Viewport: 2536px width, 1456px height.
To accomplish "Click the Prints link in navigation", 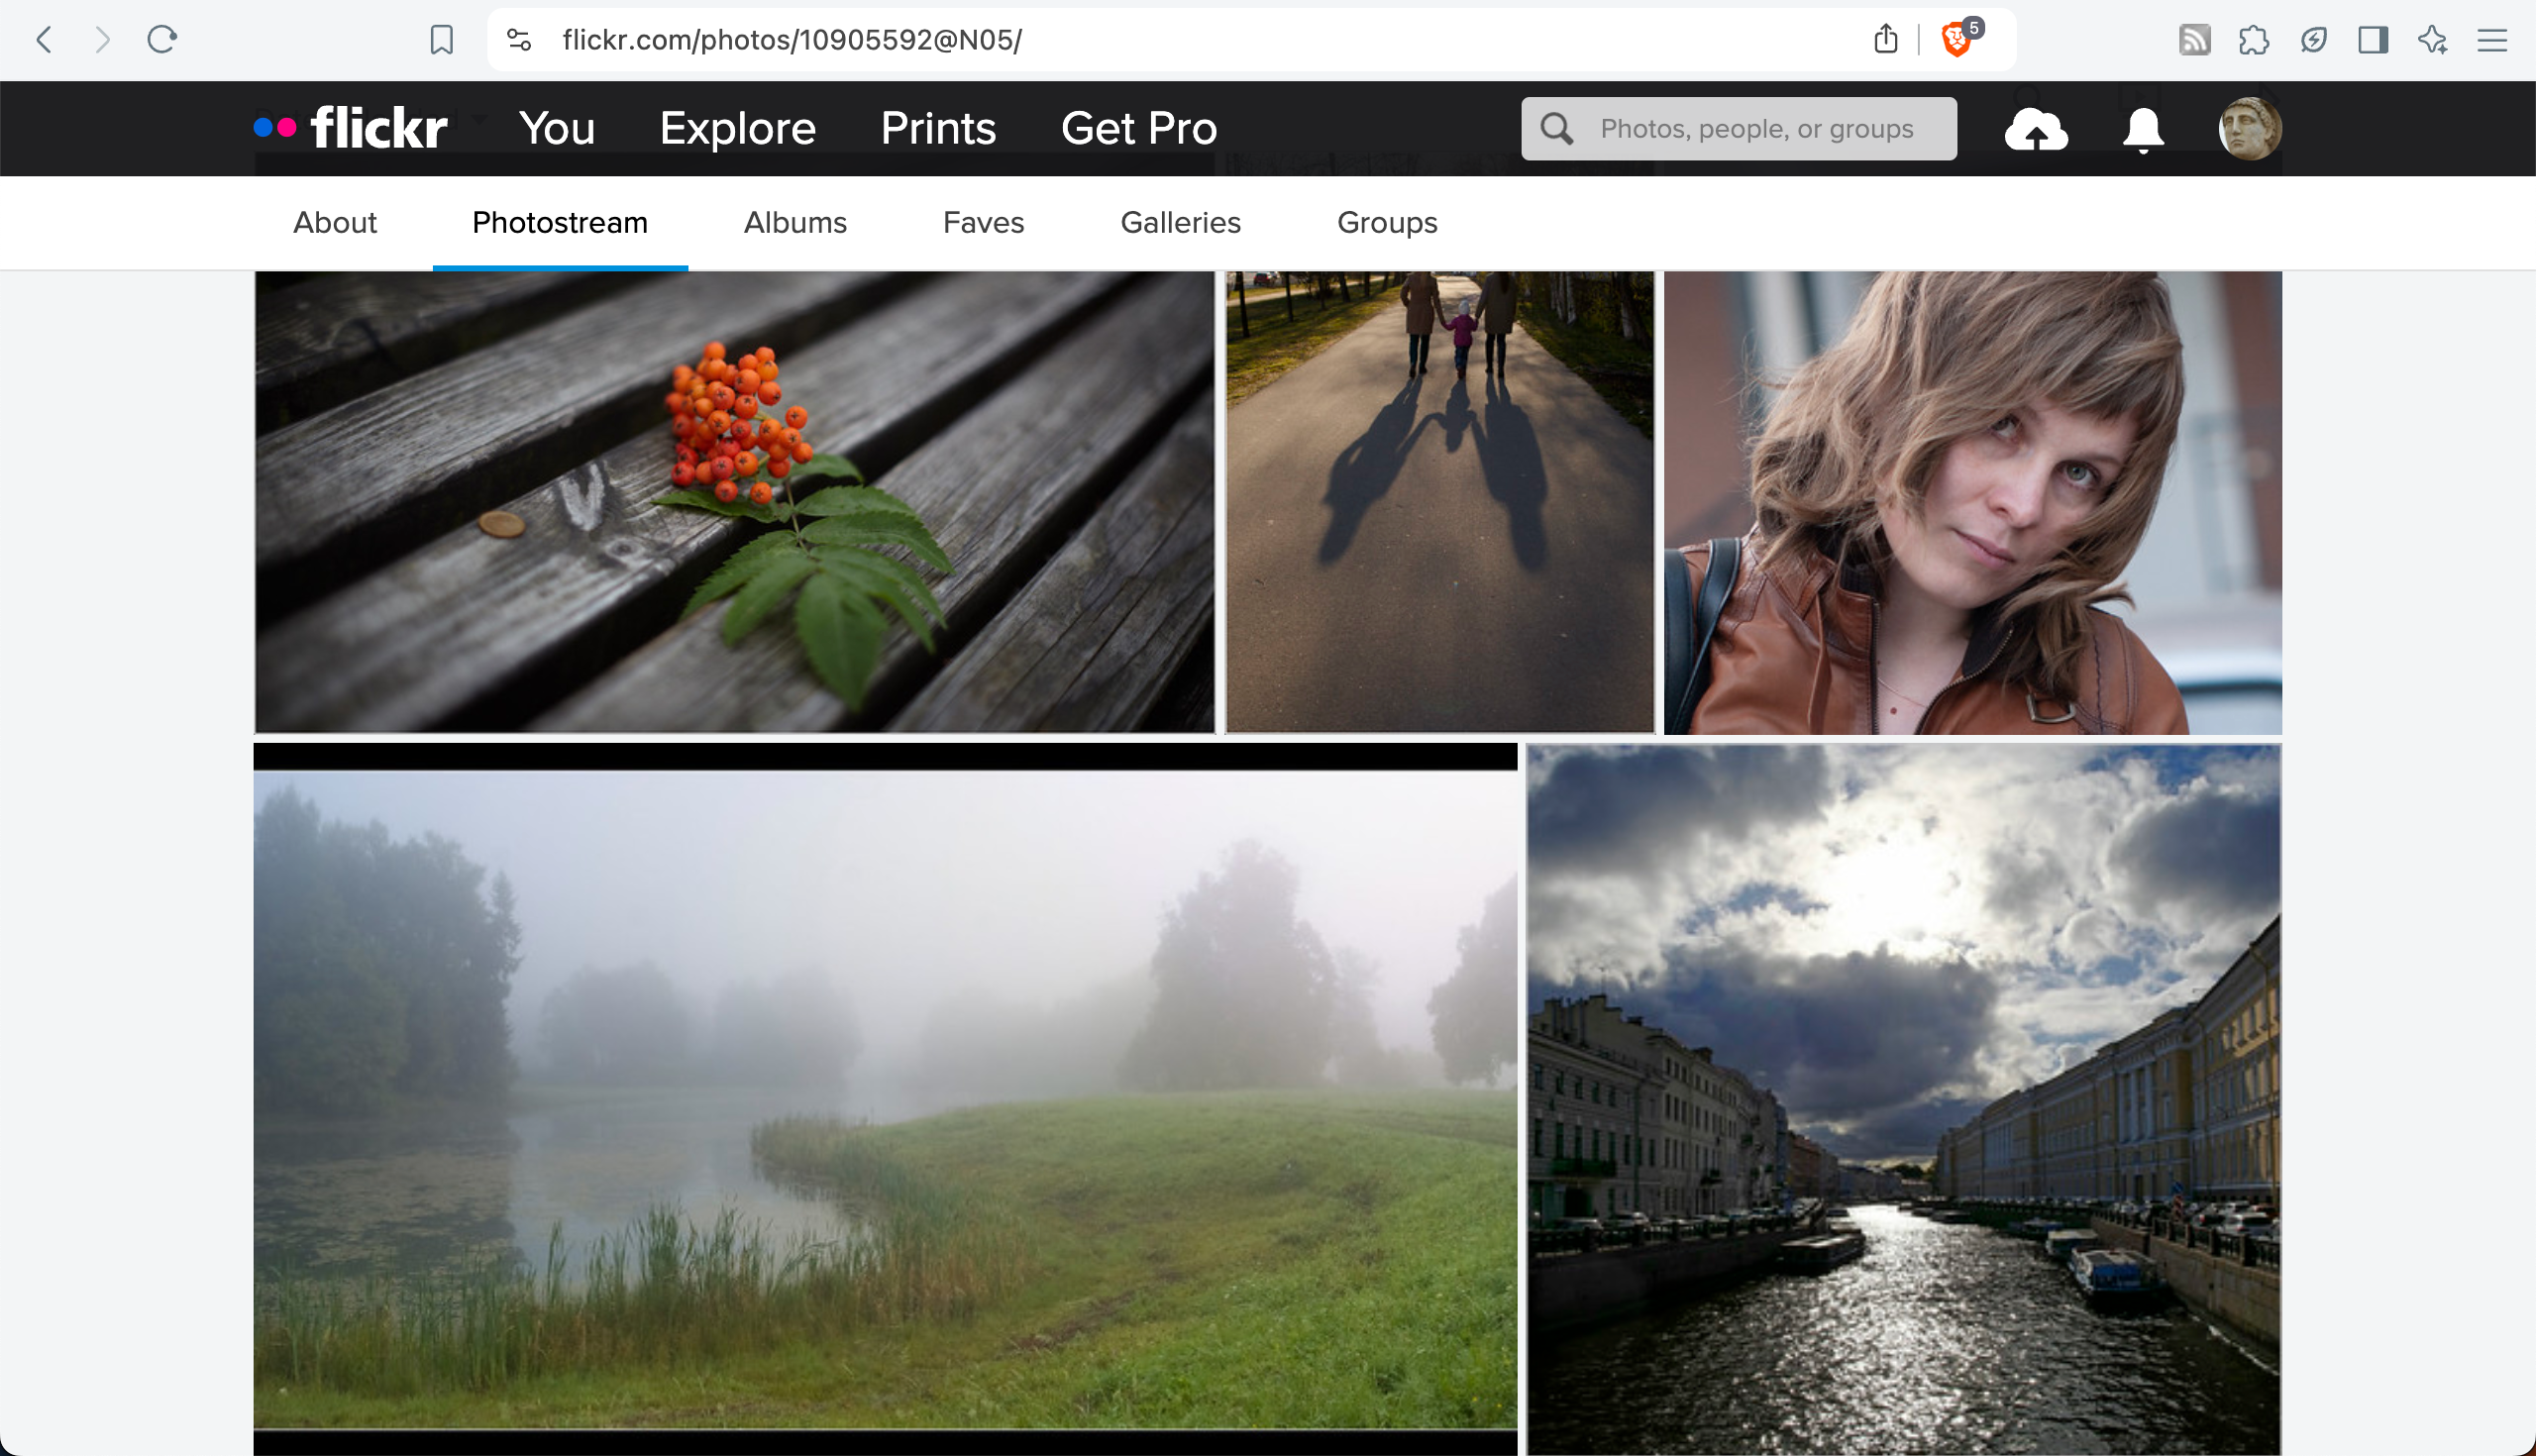I will (x=937, y=127).
